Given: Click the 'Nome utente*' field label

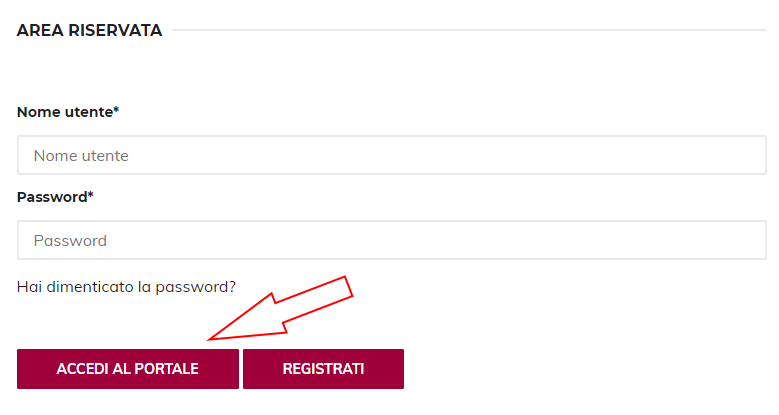Looking at the screenshot, I should [x=67, y=112].
